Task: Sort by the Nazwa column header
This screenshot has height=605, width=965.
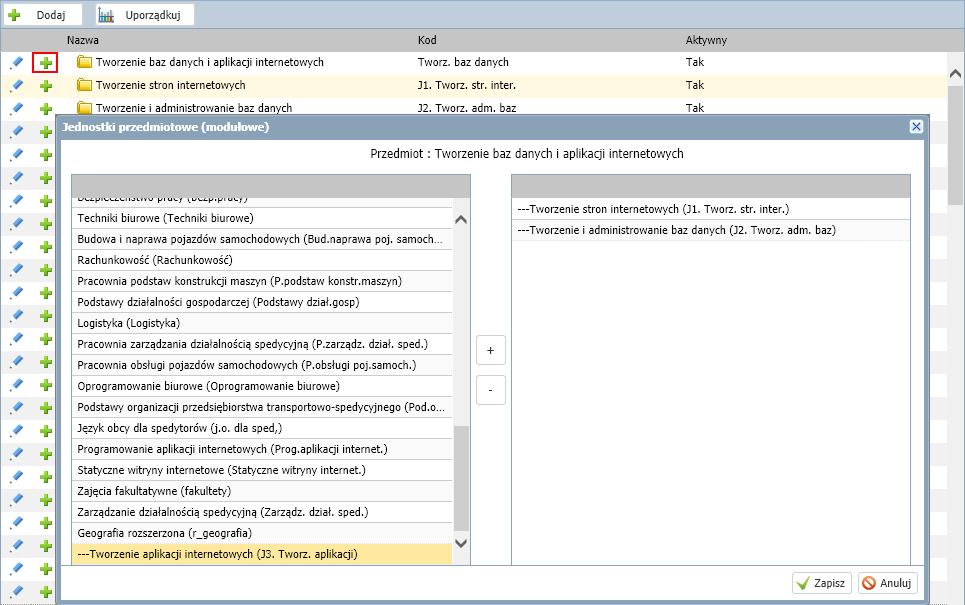Action: pyautogui.click(x=82, y=40)
